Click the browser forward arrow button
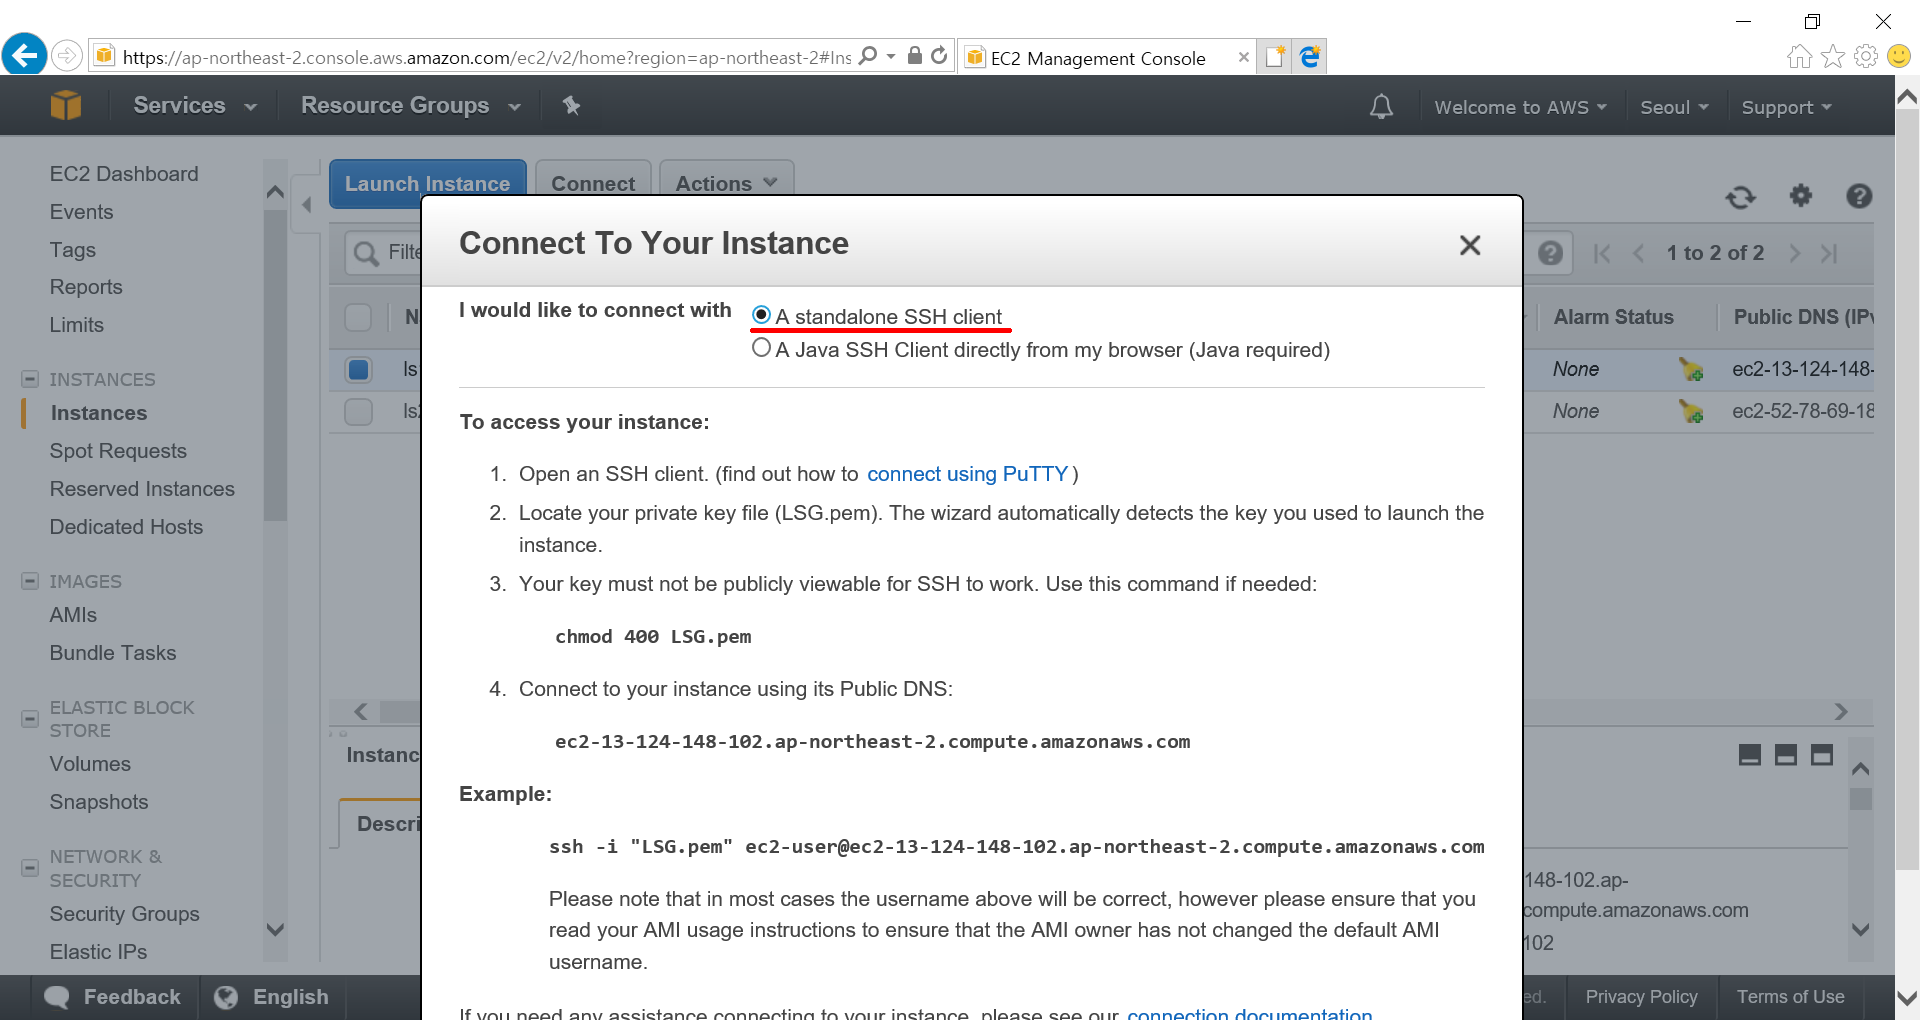 pos(66,55)
